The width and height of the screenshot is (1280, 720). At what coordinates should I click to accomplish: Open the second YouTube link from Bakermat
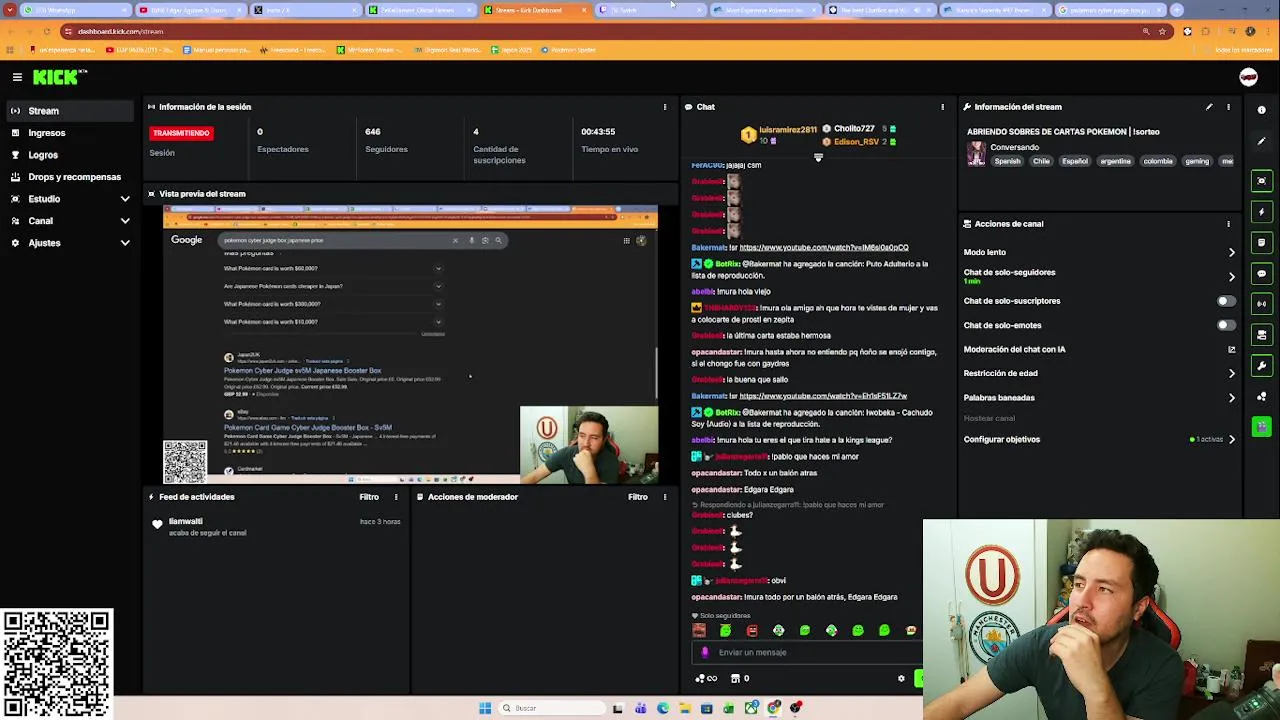(x=823, y=396)
